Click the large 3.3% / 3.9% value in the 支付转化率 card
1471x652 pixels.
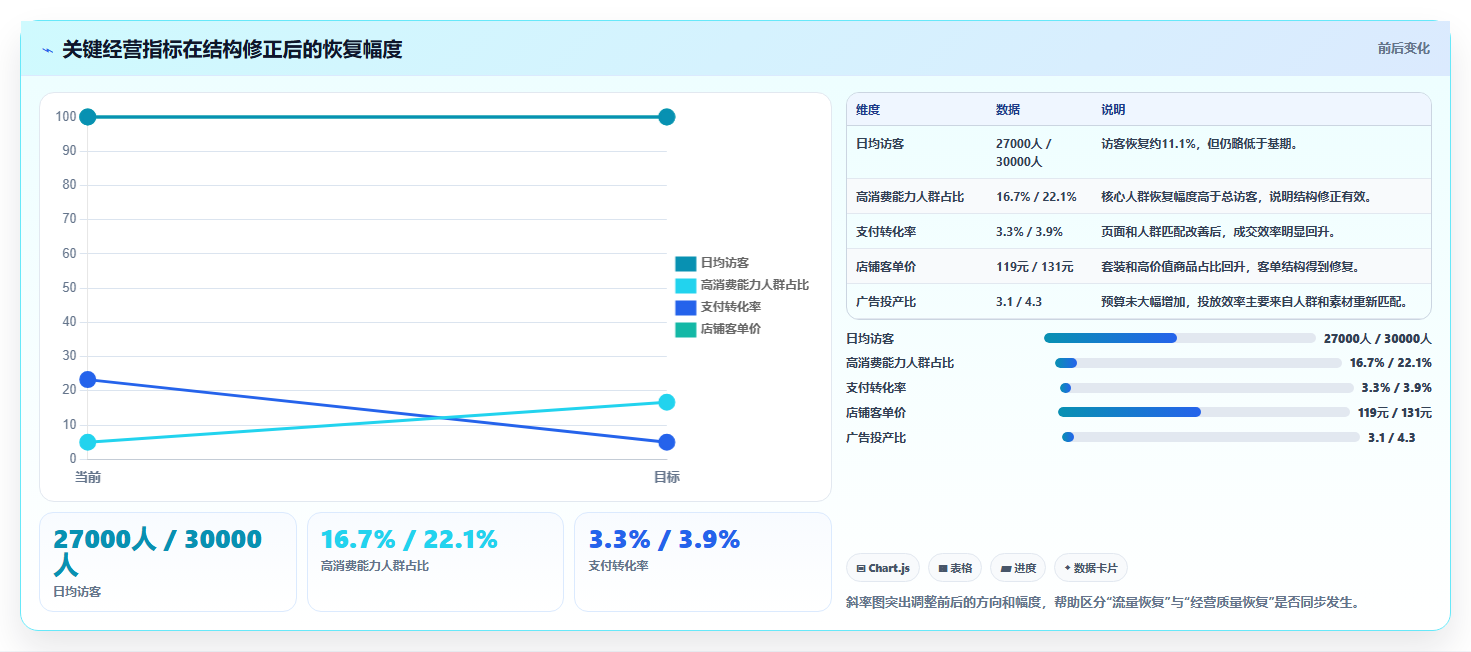[664, 540]
